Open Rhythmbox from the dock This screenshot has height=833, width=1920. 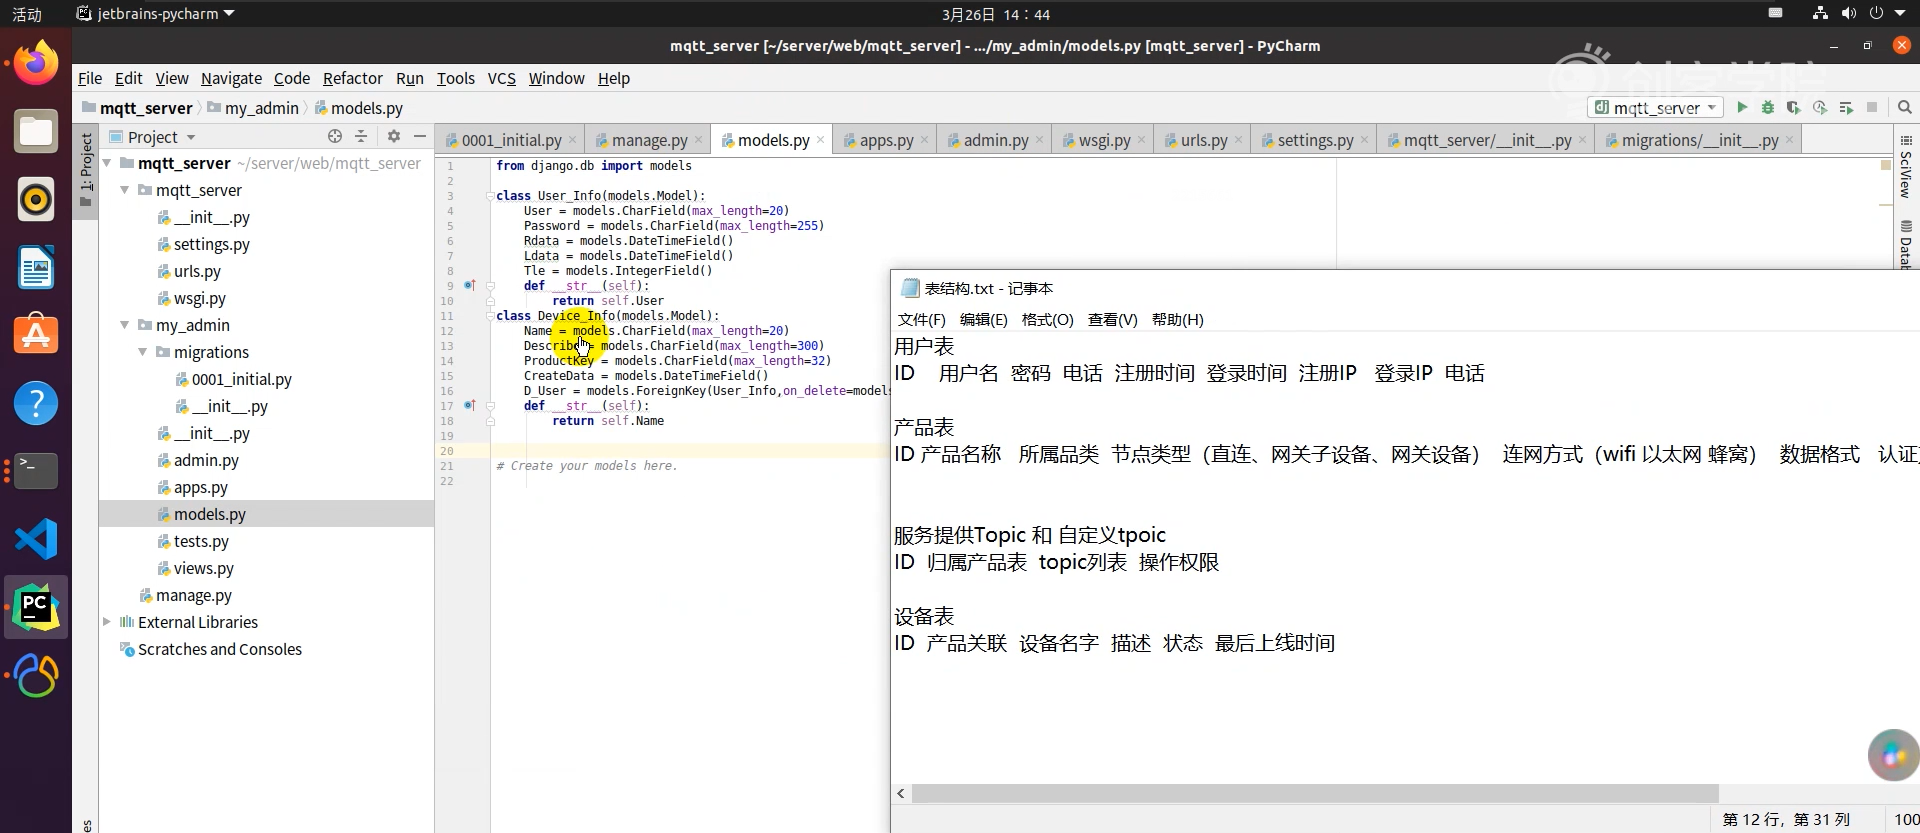click(x=36, y=199)
